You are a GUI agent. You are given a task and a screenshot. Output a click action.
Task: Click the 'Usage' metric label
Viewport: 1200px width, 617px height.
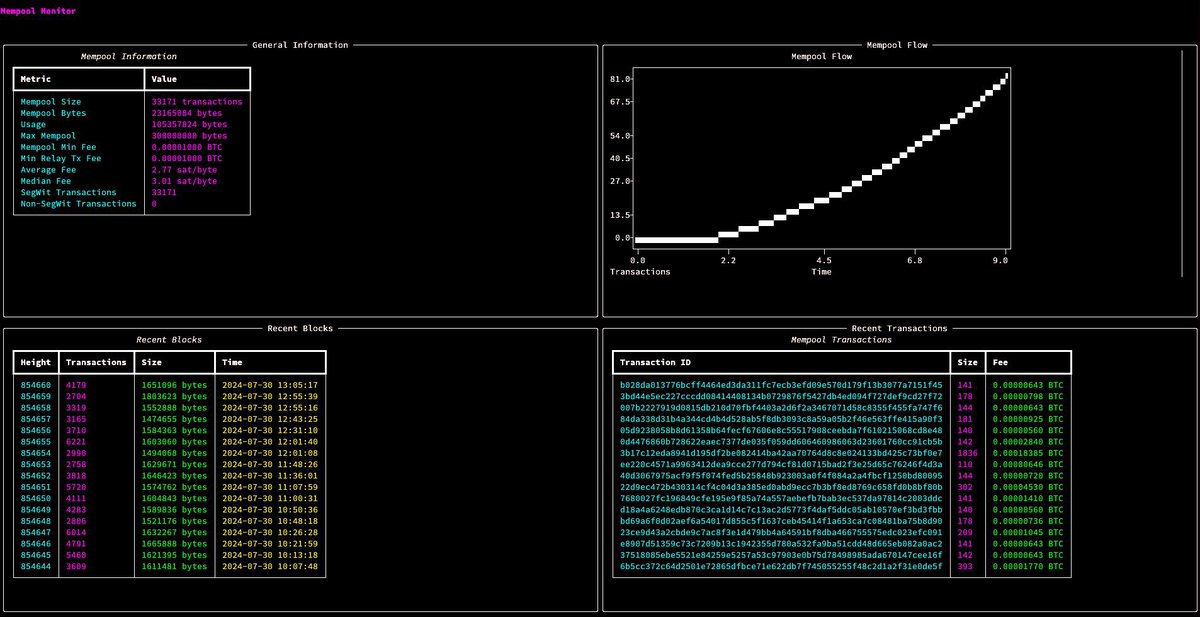(33, 124)
